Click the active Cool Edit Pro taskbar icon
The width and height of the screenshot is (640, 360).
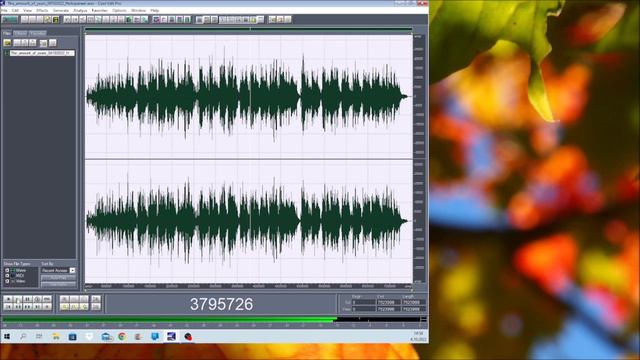[171, 337]
